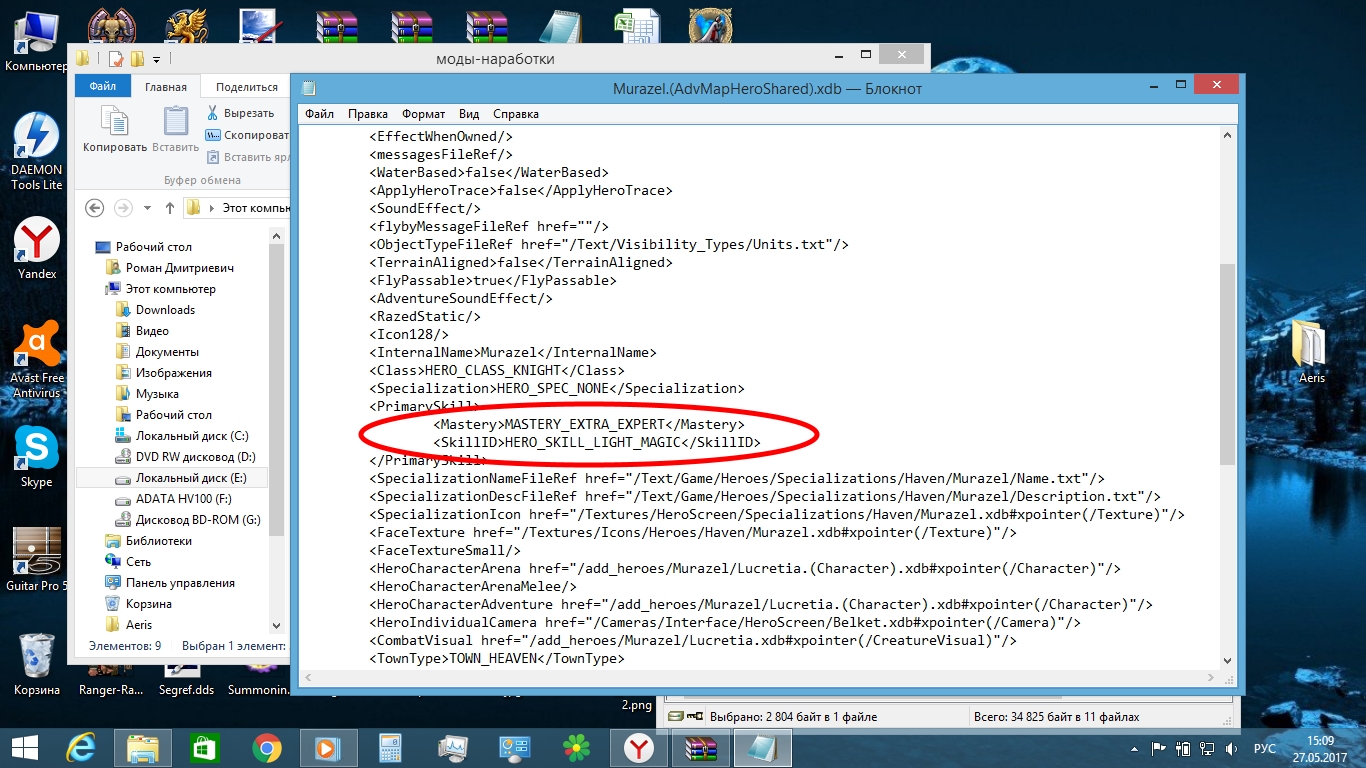Viewport: 1366px width, 768px height.
Task: Select Downloads in the navigation tree
Action: coord(165,310)
